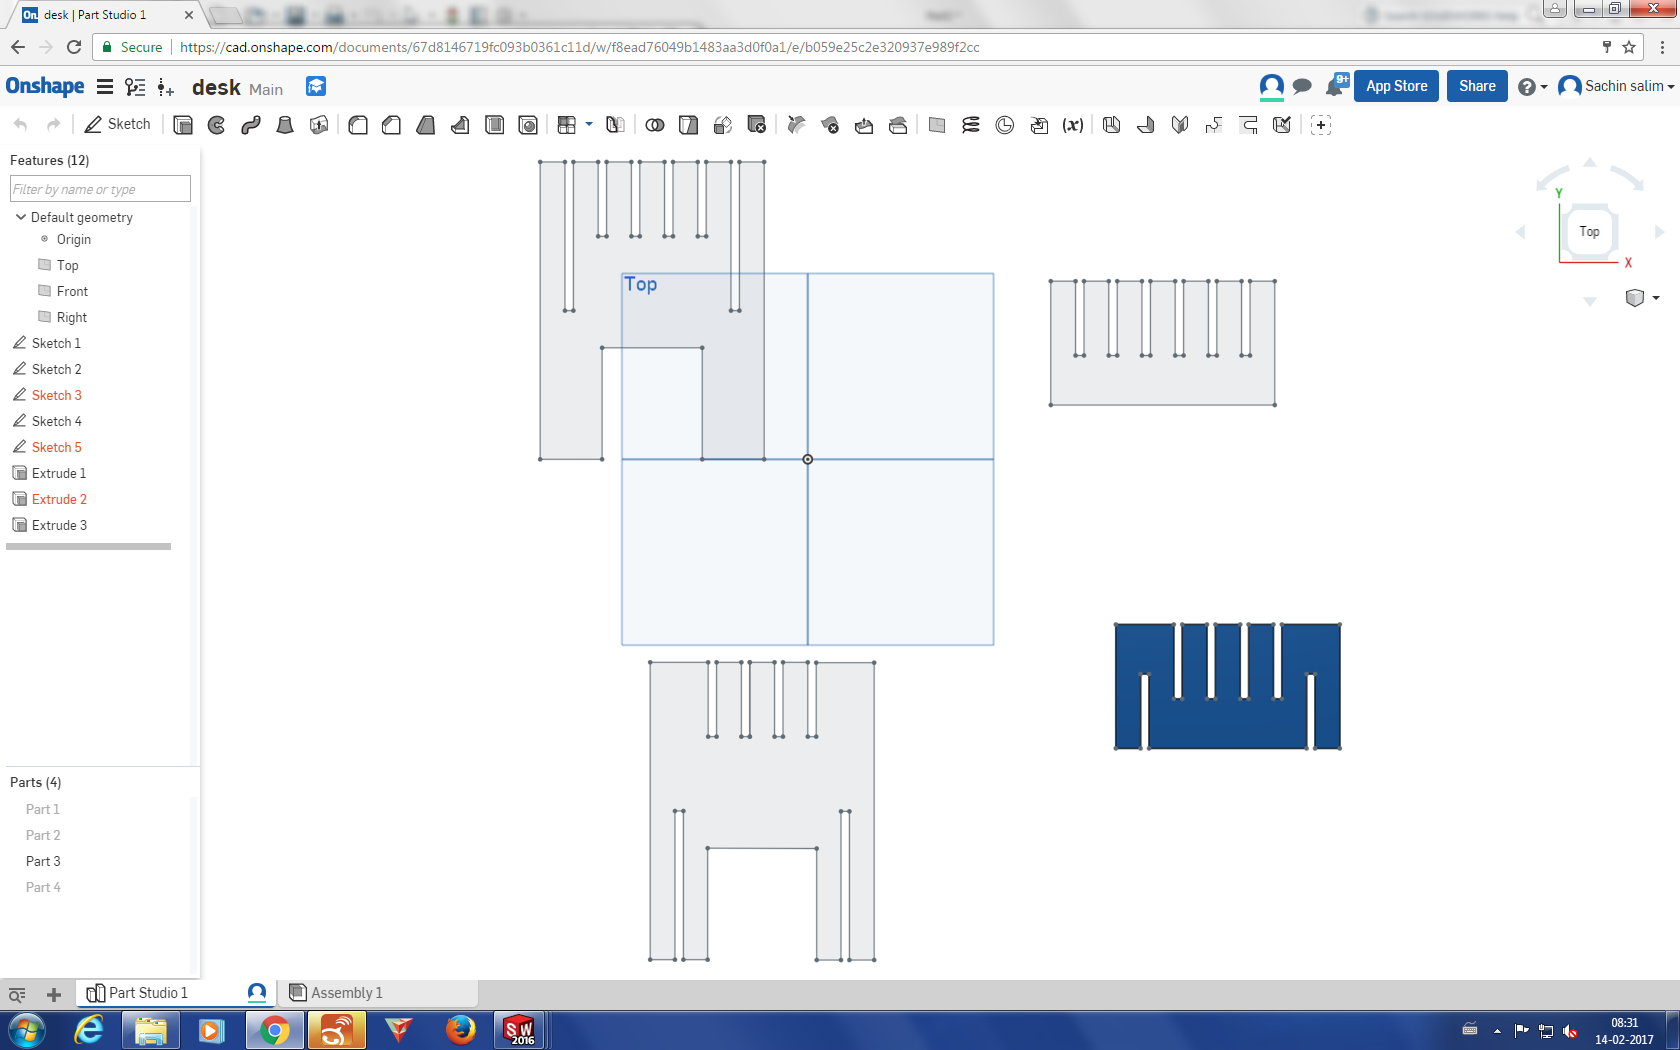The height and width of the screenshot is (1050, 1680).
Task: Open the comments speech bubble
Action: [x=1302, y=87]
